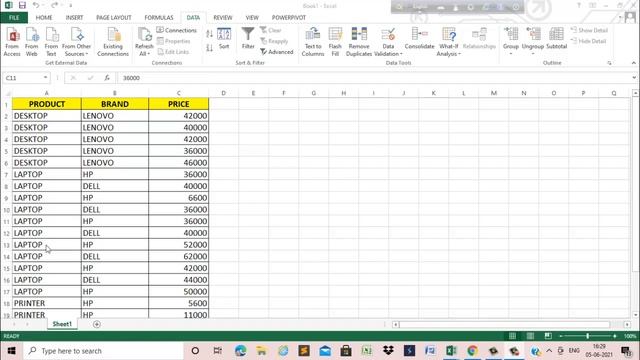Viewport: 640px width, 360px height.
Task: Switch to PAGE LAYOUT tab
Action: [114, 18]
